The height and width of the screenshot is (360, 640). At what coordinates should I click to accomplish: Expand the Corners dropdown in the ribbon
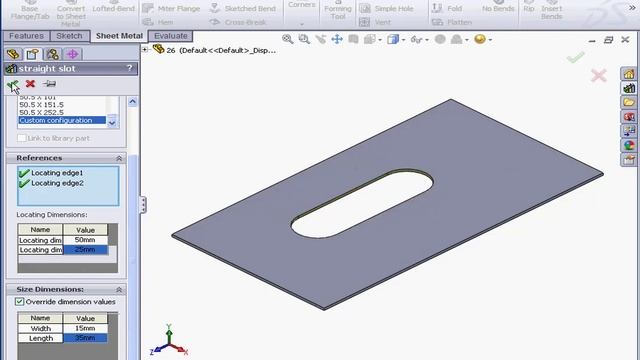[302, 24]
